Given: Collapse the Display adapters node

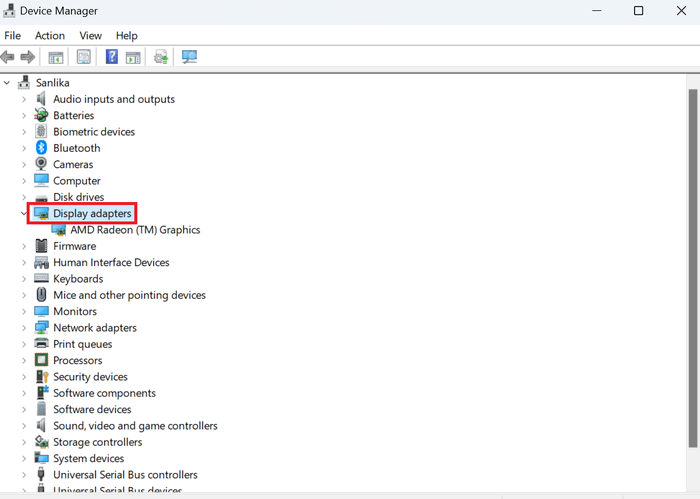Looking at the screenshot, I should (x=24, y=213).
